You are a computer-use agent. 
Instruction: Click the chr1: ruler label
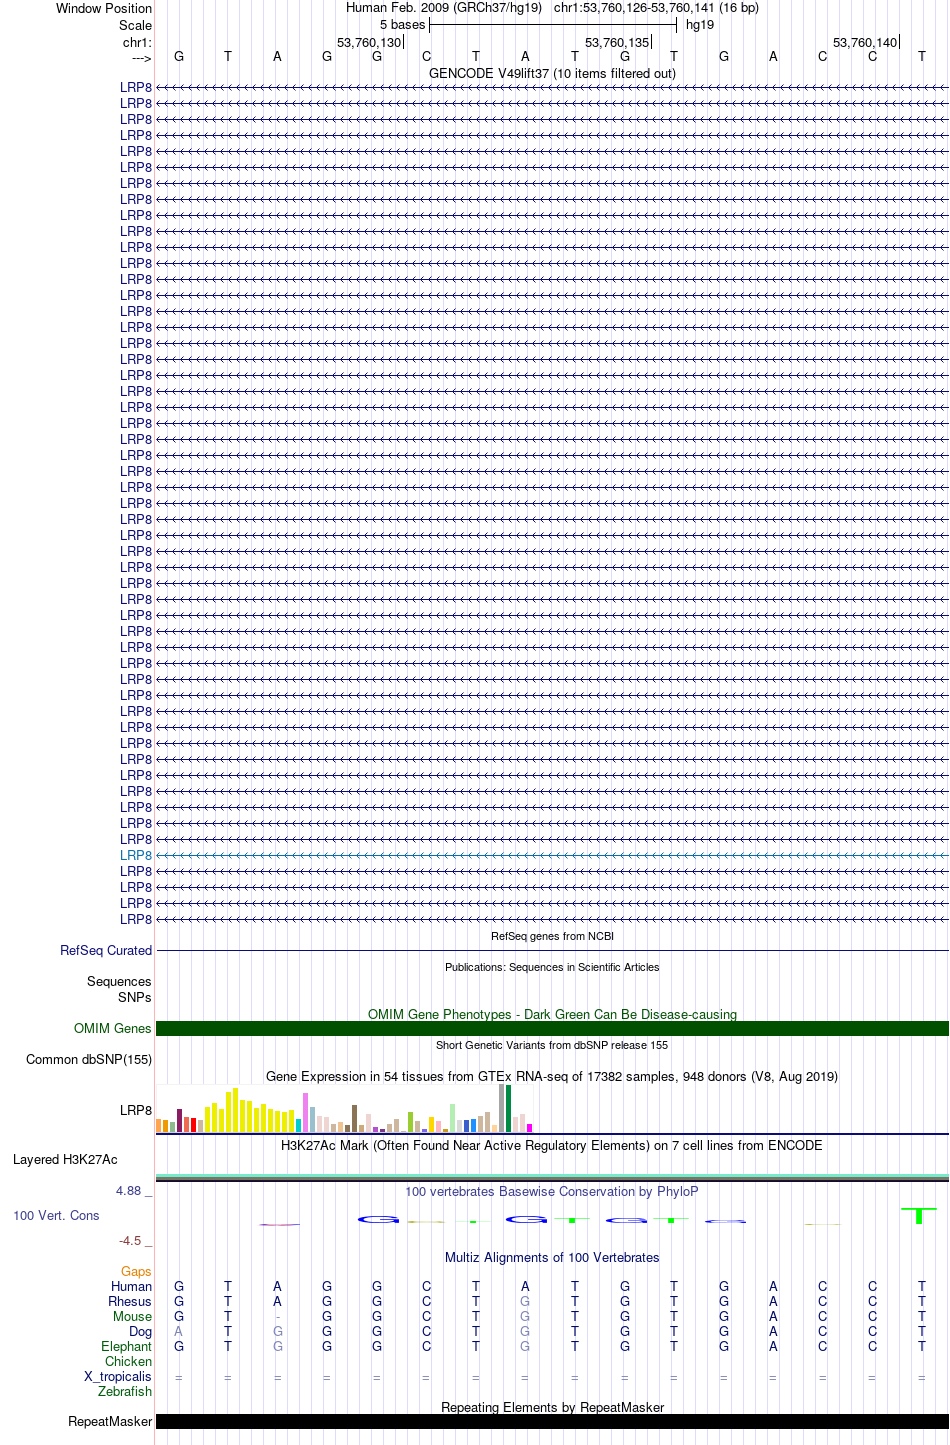(137, 43)
